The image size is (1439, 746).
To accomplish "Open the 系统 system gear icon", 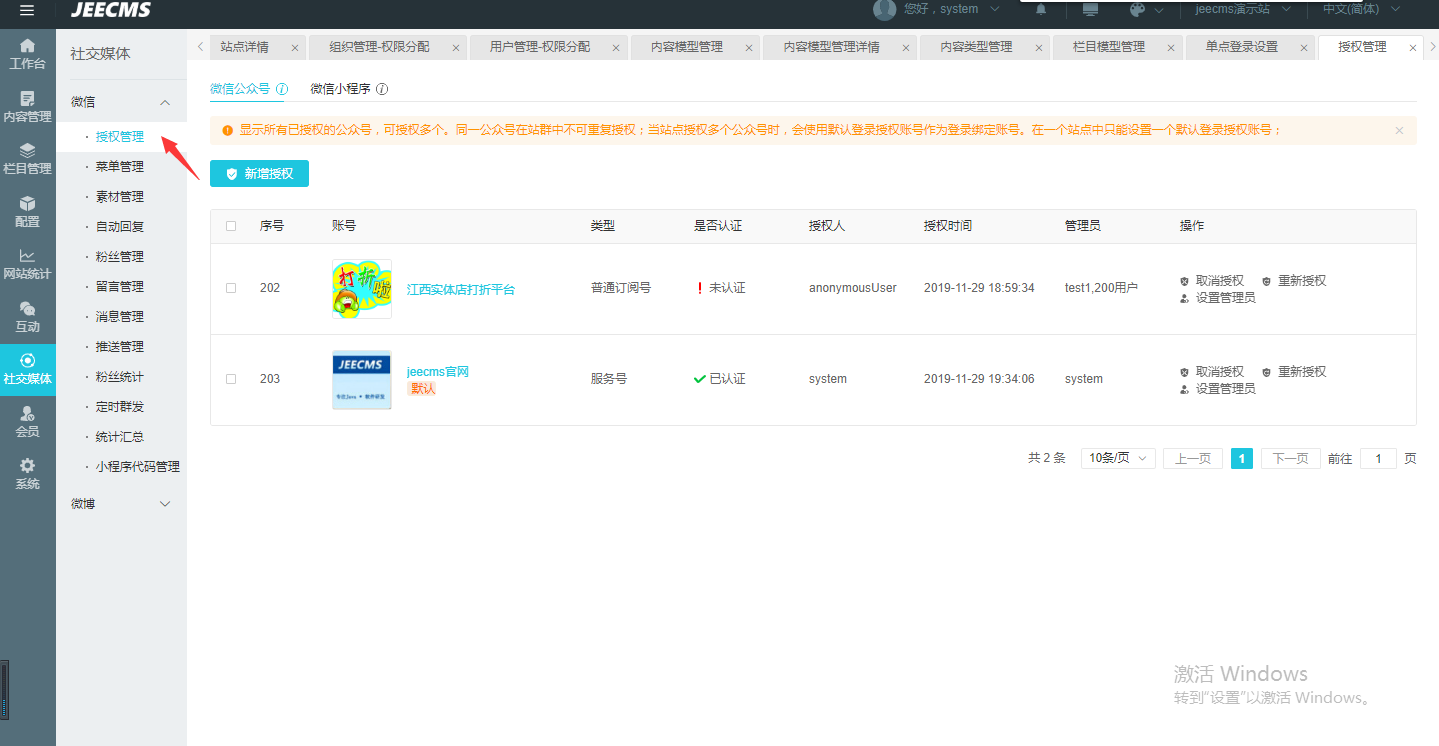I will [x=27, y=474].
